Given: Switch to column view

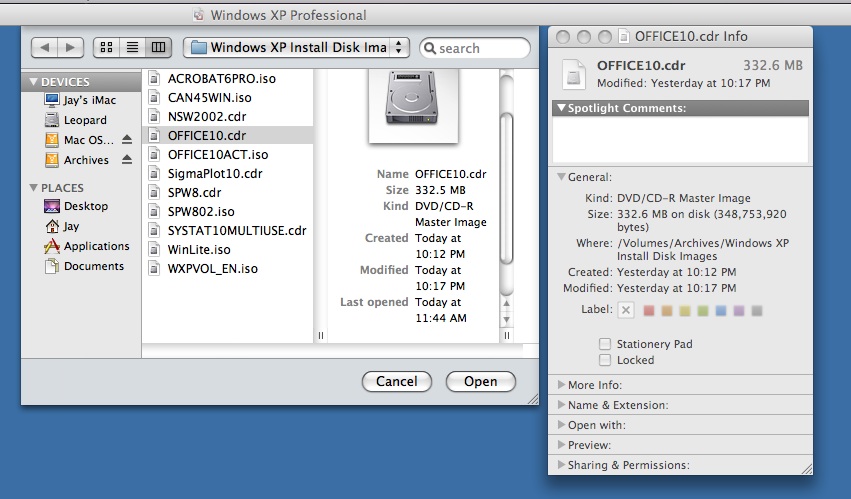Looking at the screenshot, I should pyautogui.click(x=158, y=47).
